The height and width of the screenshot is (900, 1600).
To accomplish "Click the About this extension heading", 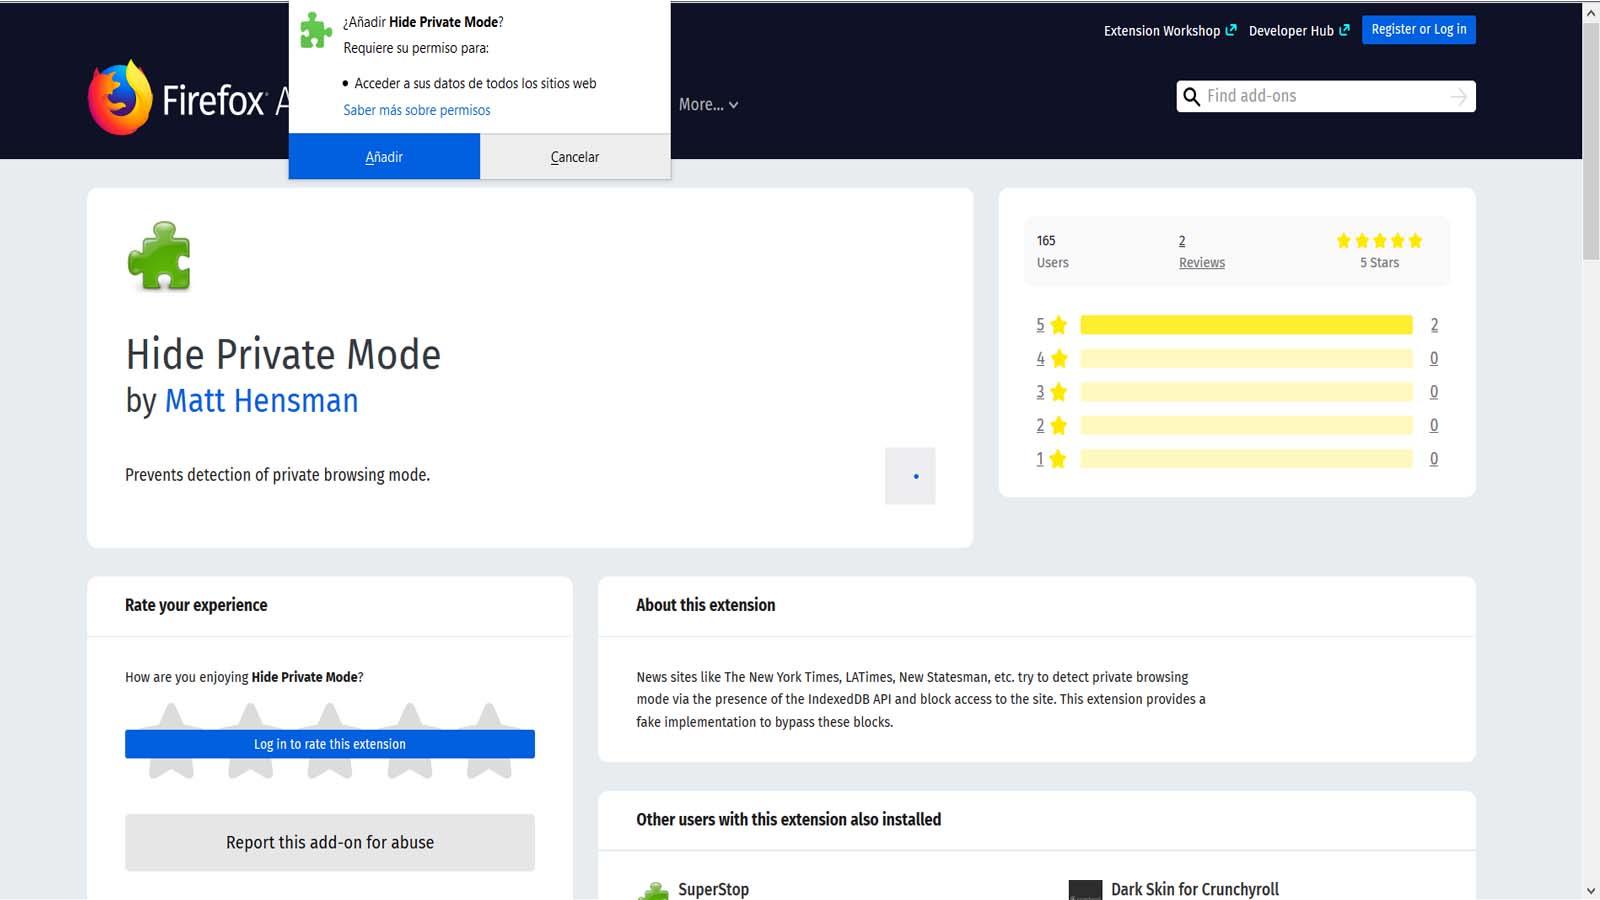I will (706, 605).
